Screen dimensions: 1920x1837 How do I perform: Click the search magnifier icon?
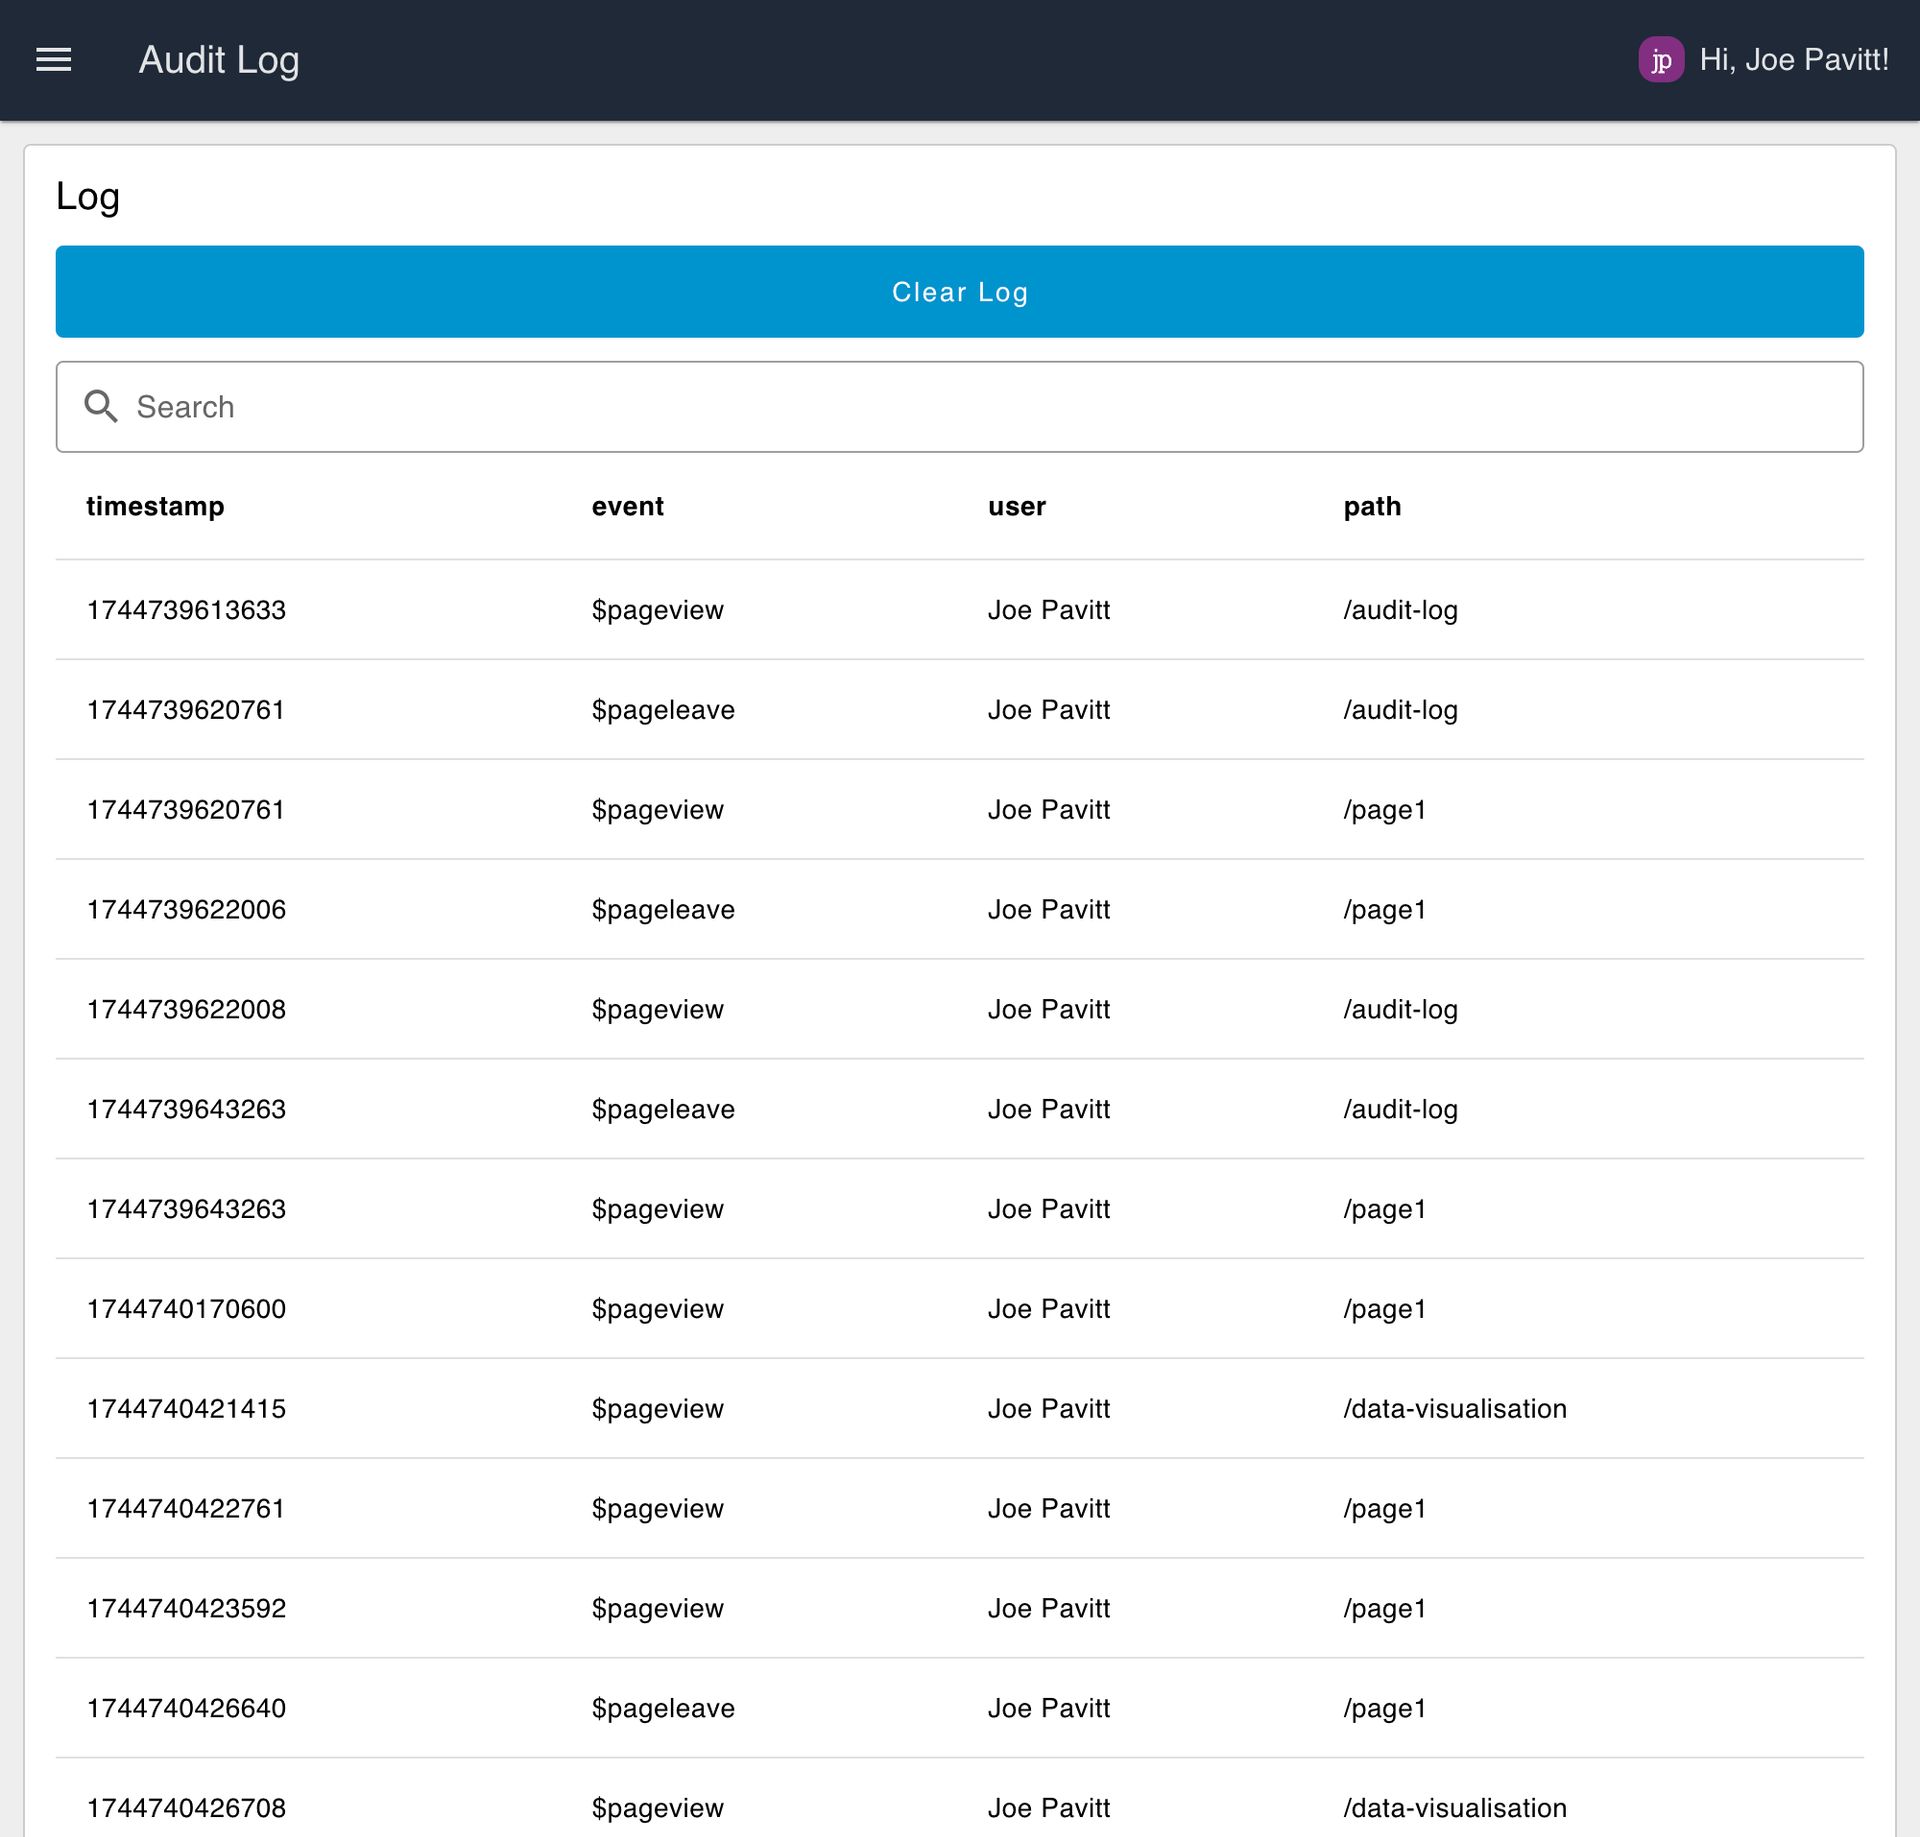point(103,406)
